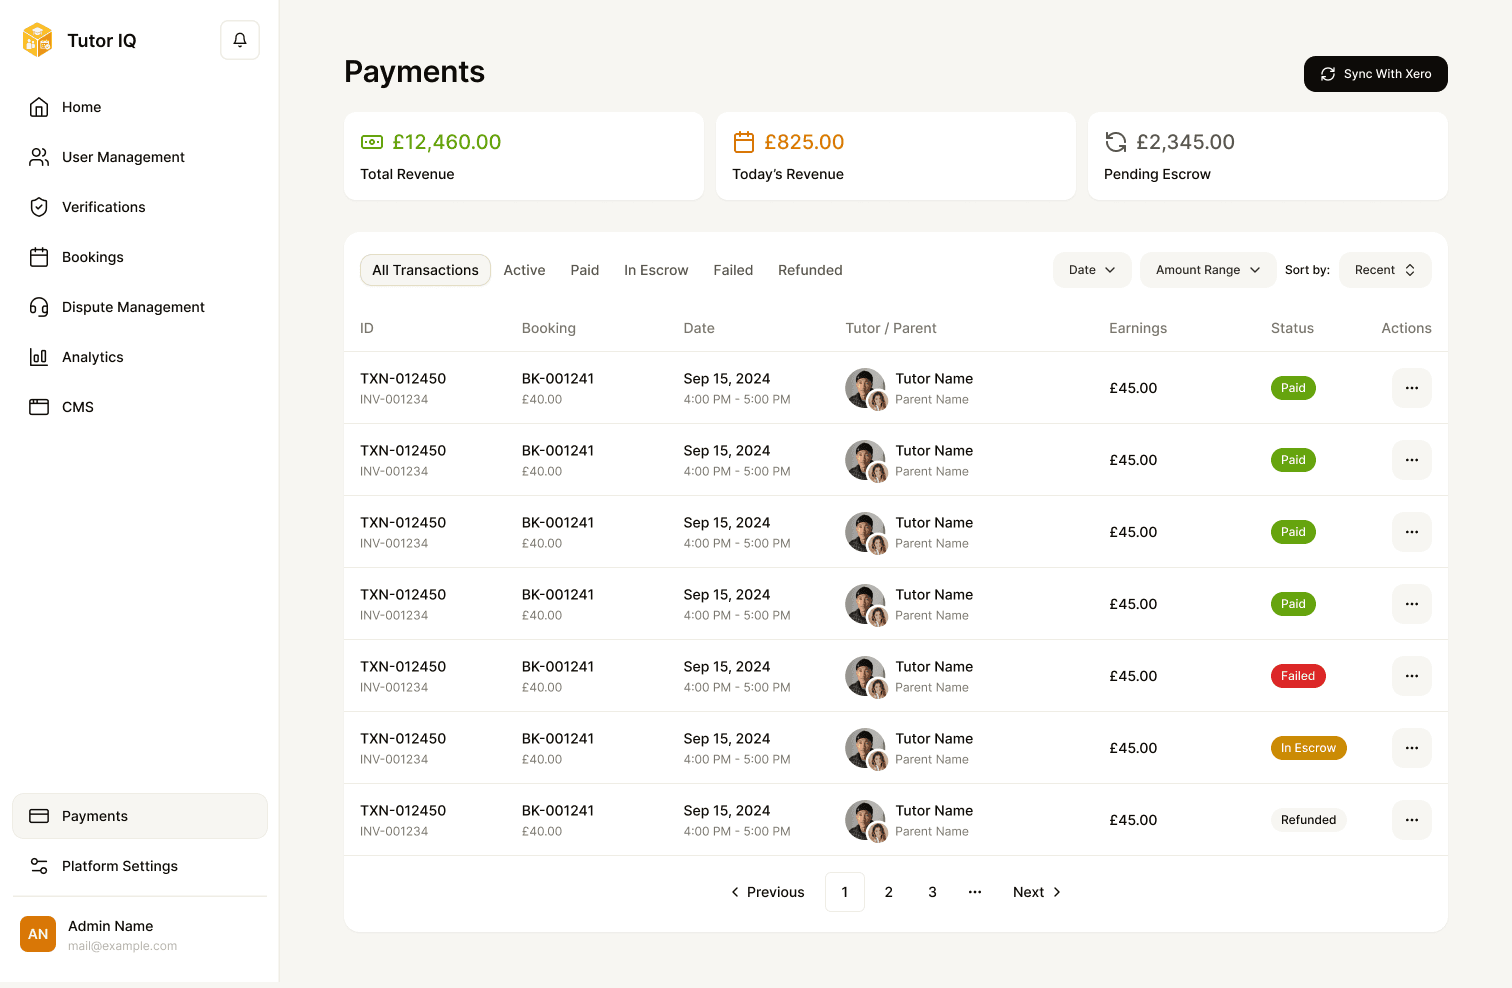Open Dispute Management
Image resolution: width=1512 pixels, height=988 pixels.
[x=140, y=307]
